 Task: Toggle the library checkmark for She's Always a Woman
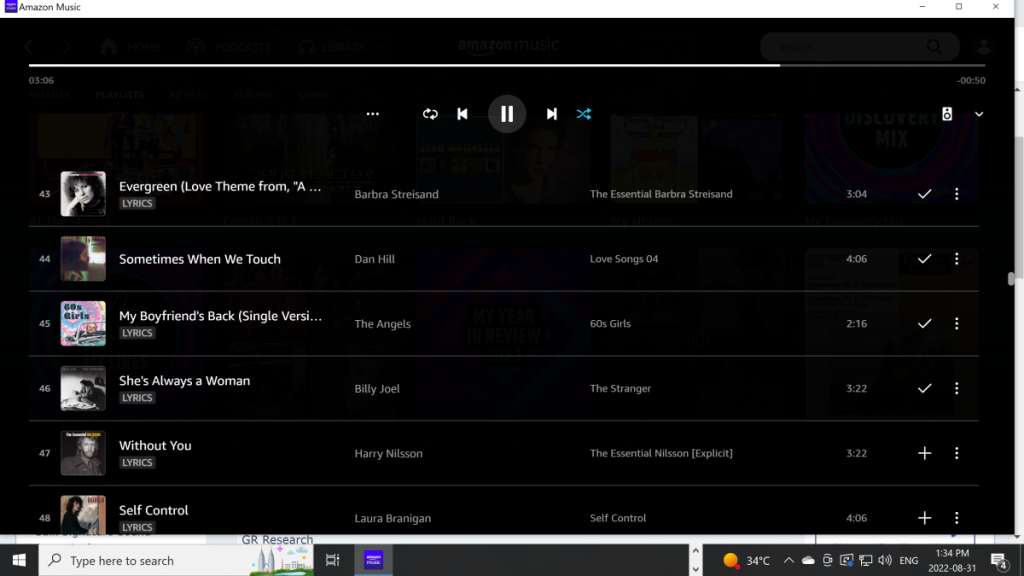click(x=925, y=388)
